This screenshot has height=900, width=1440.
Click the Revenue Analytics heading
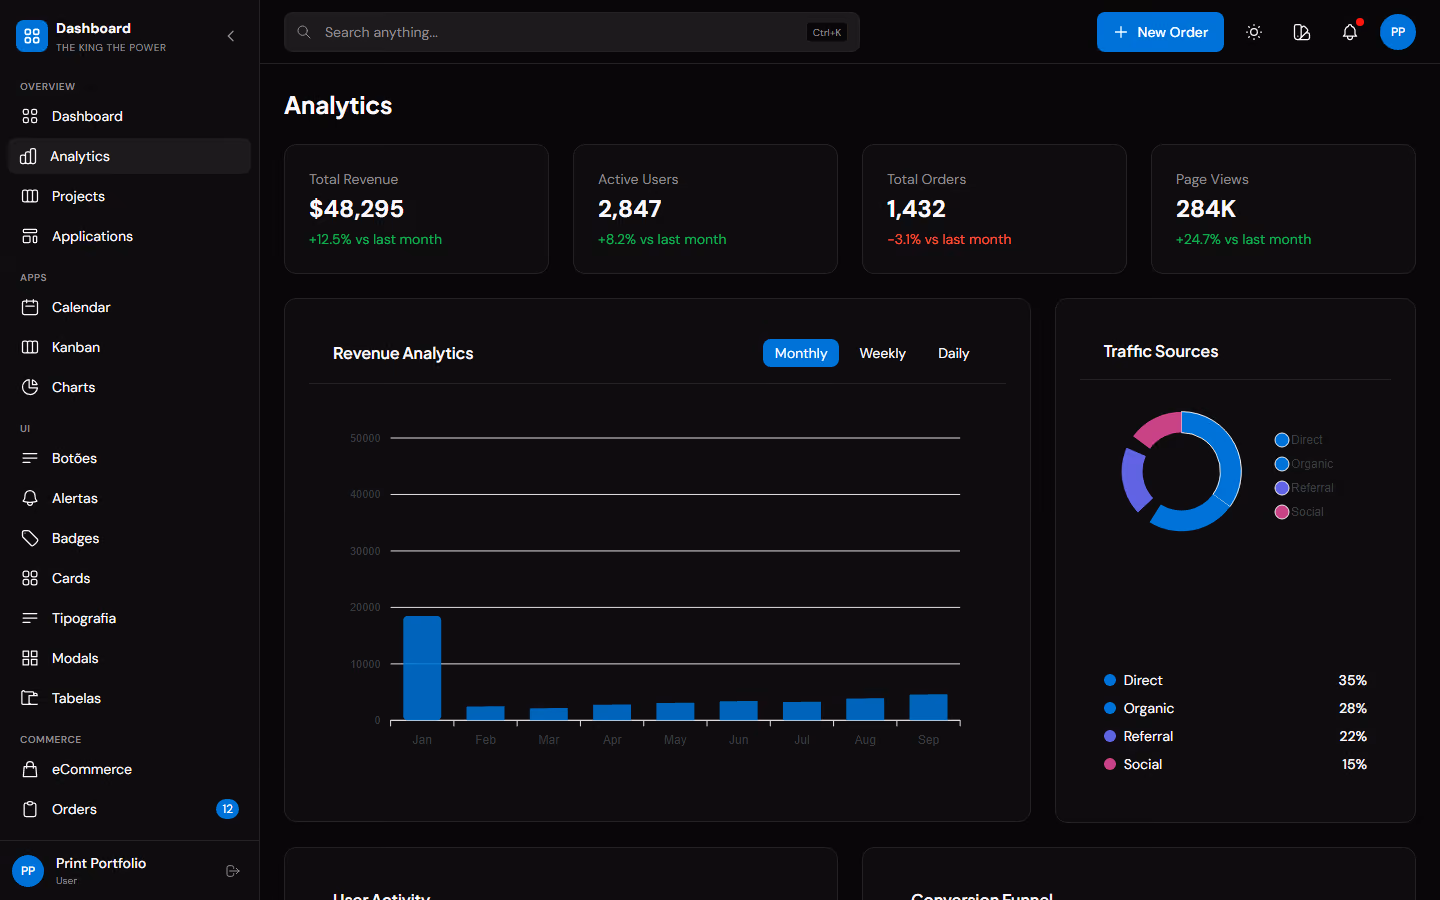pyautogui.click(x=403, y=353)
